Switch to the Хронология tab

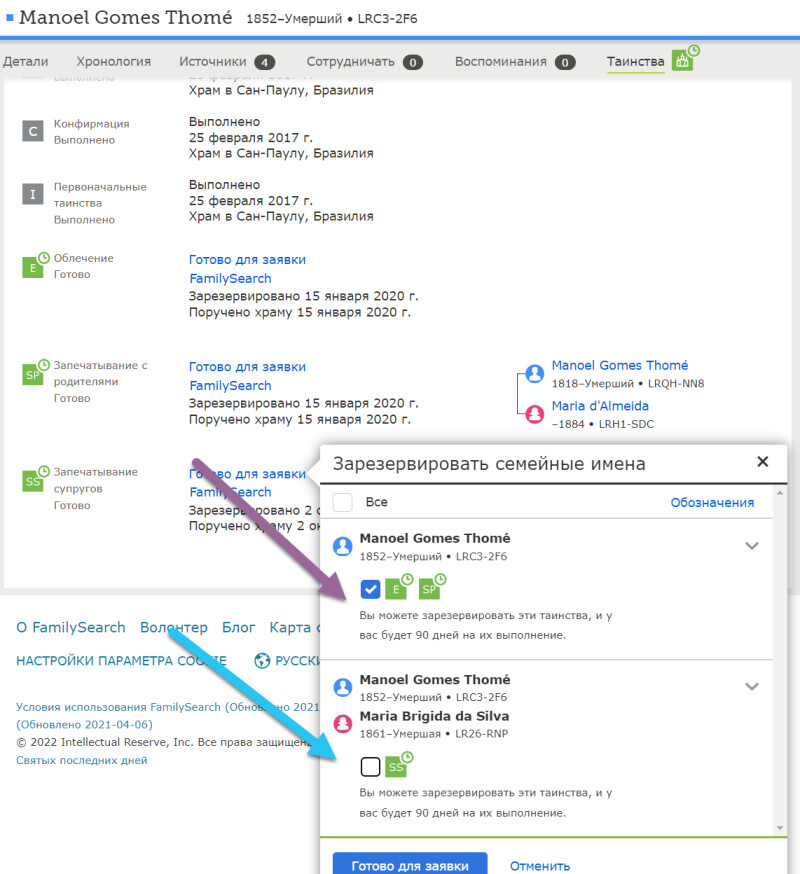pyautogui.click(x=113, y=61)
